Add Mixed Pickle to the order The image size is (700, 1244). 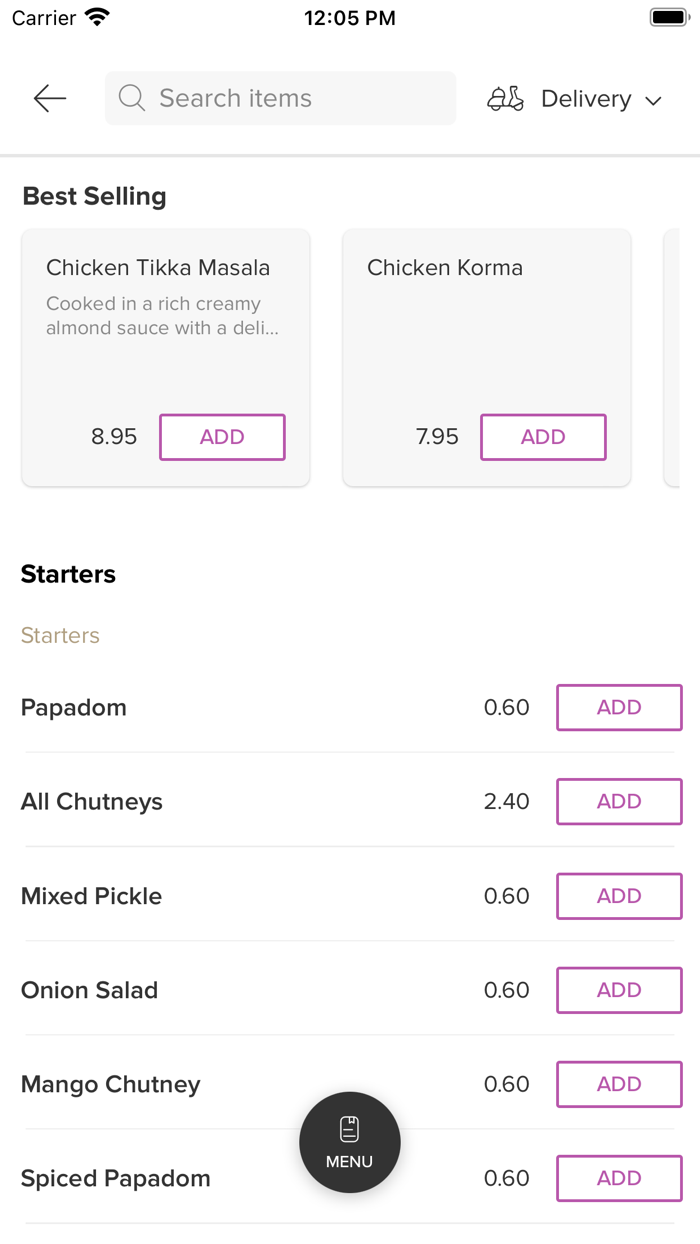point(619,896)
